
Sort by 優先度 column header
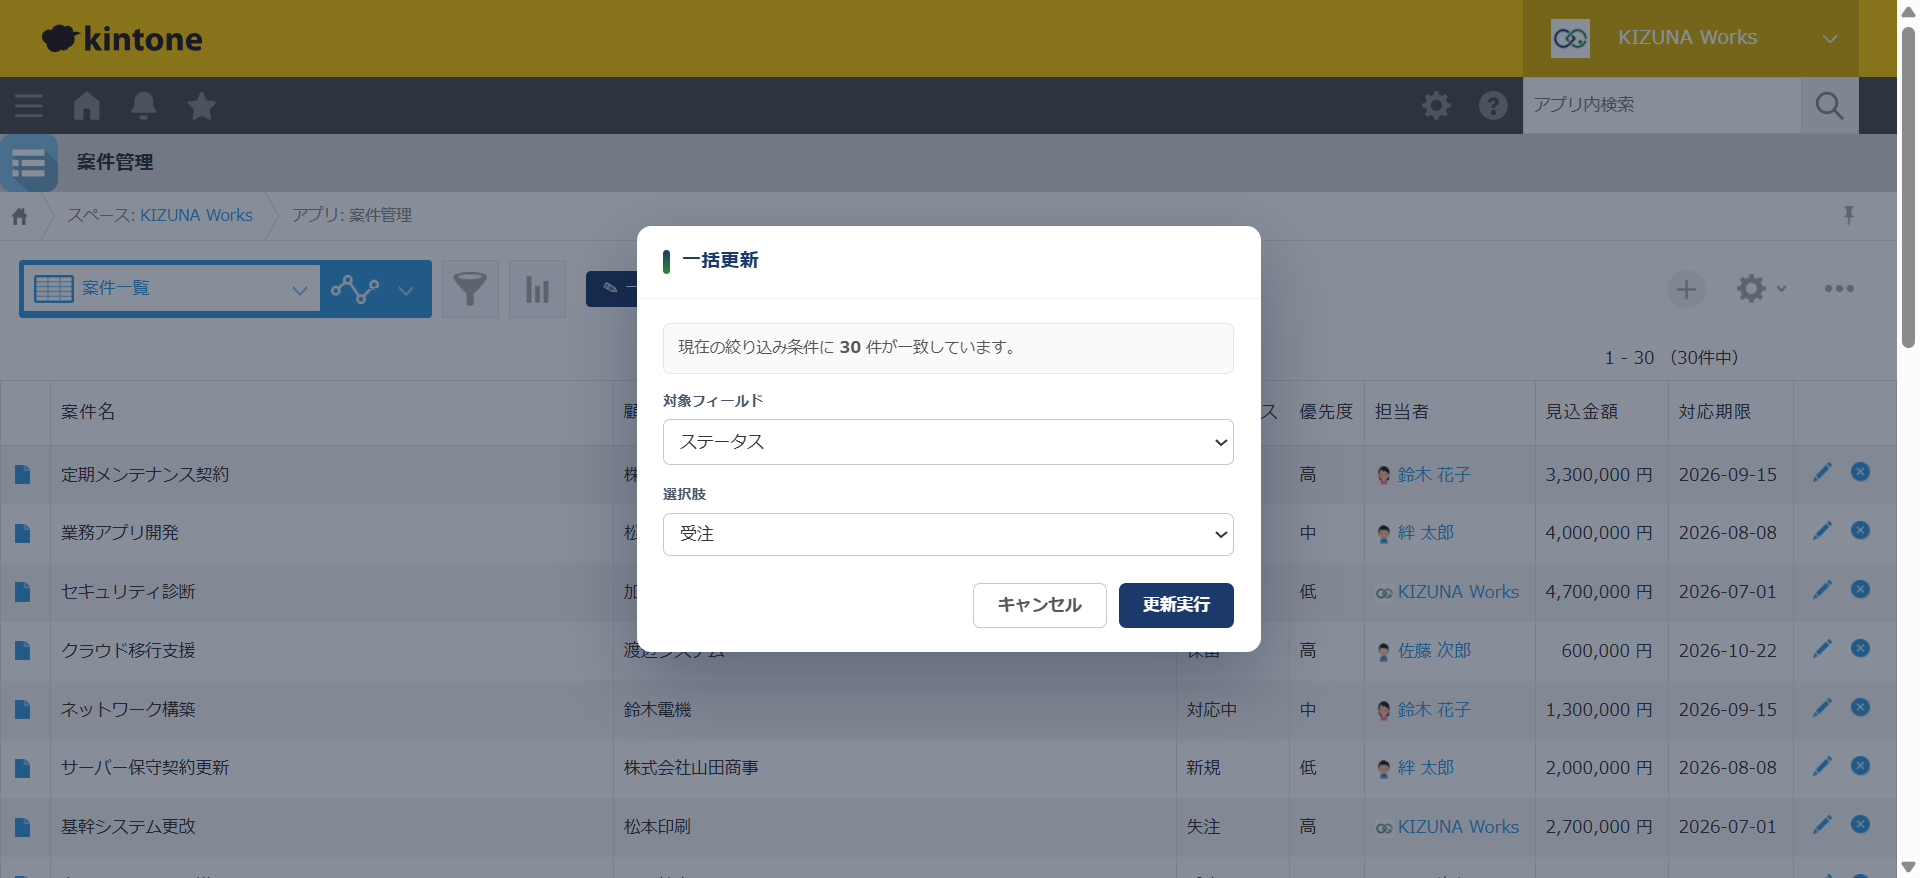(1326, 412)
